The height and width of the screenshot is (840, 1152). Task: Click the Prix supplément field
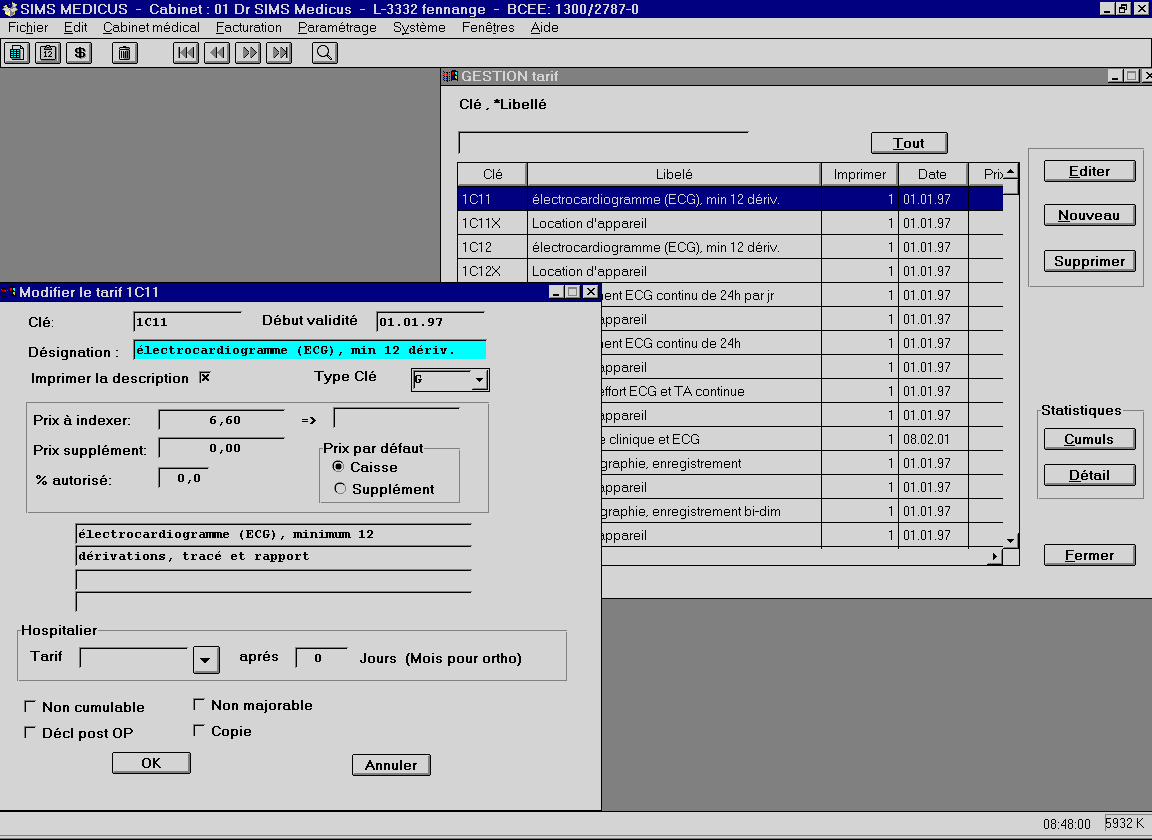coord(222,448)
